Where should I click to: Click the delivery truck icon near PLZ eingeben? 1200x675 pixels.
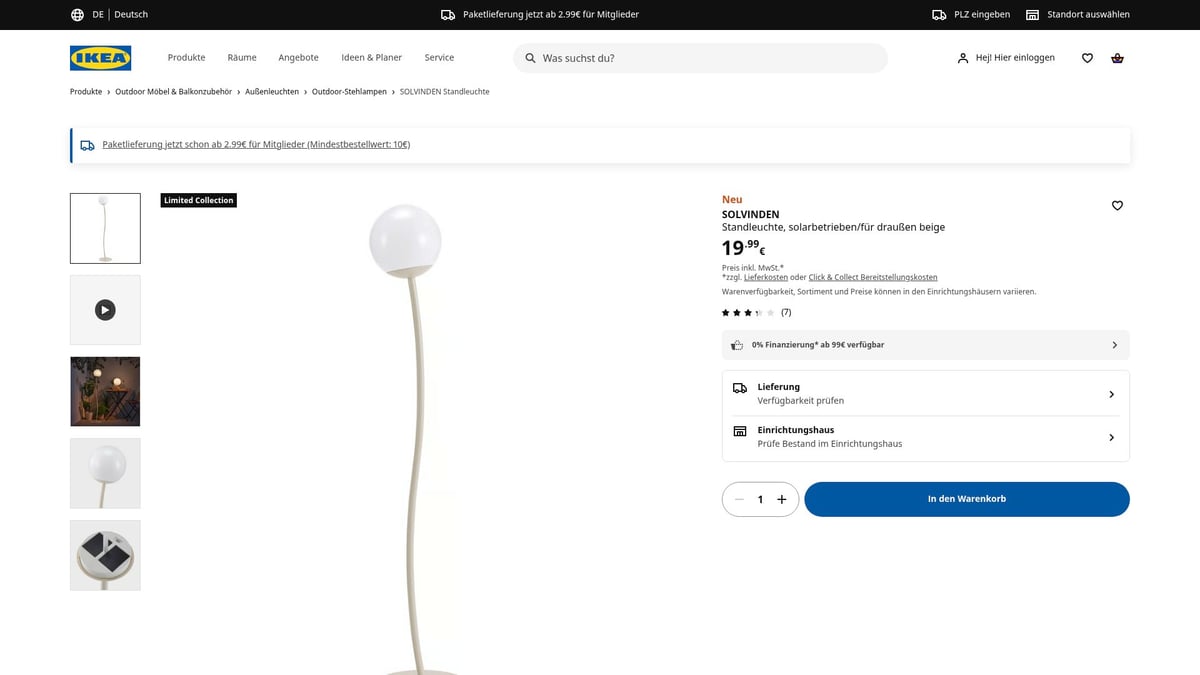click(937, 14)
